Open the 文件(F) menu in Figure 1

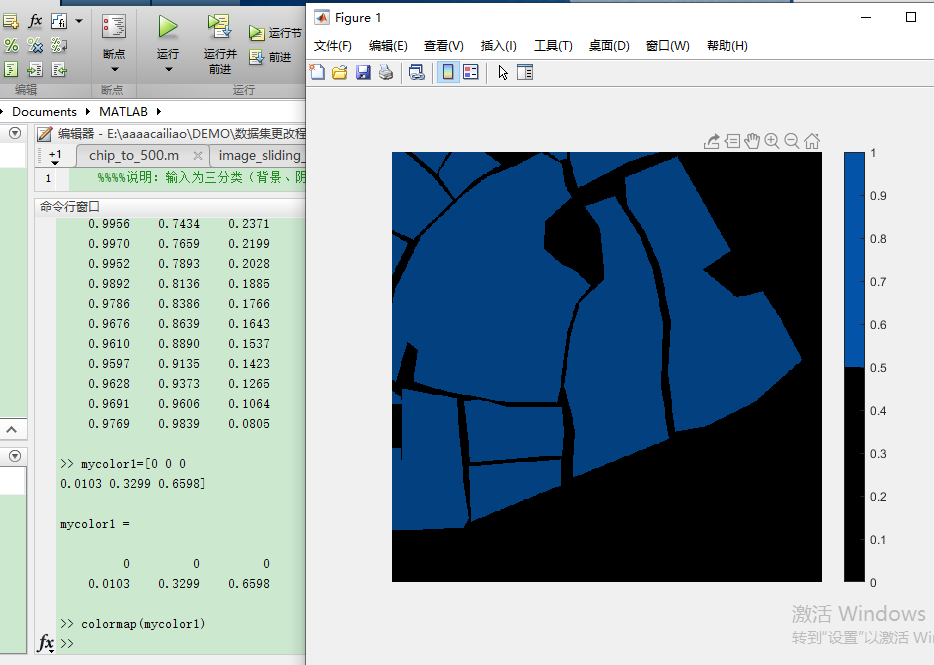click(x=332, y=46)
